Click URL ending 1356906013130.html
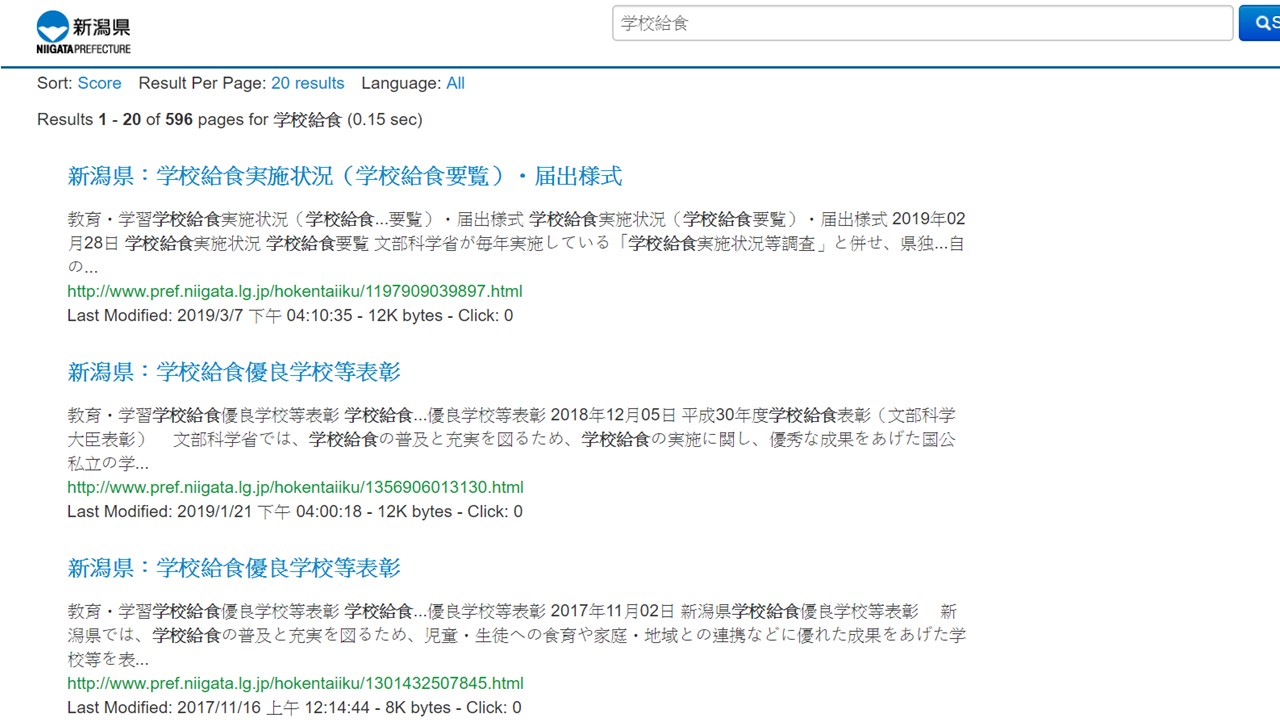This screenshot has width=1280, height=720. click(295, 487)
